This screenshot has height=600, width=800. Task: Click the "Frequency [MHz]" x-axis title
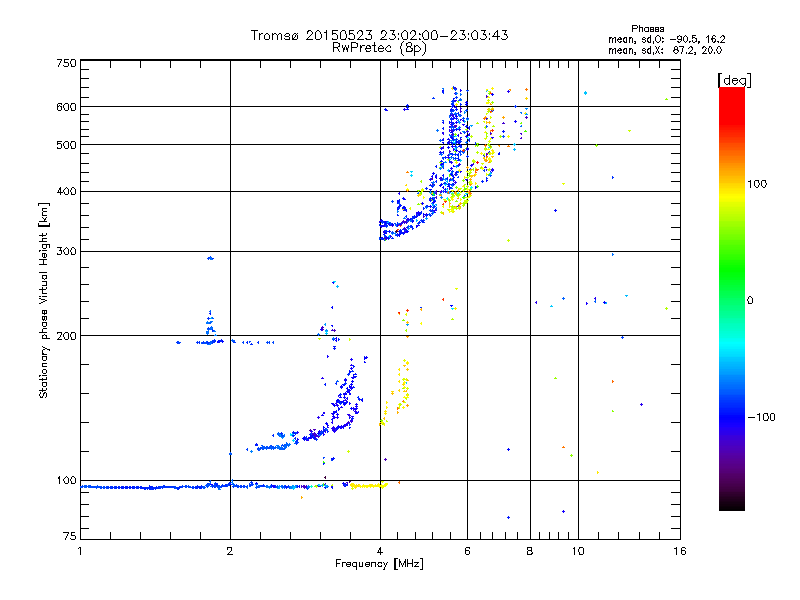tap(379, 564)
